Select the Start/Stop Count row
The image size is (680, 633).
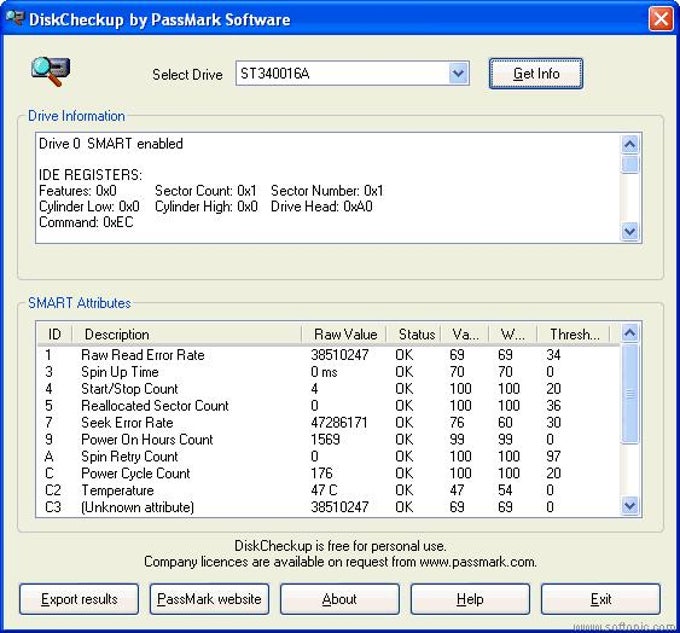coord(329,389)
